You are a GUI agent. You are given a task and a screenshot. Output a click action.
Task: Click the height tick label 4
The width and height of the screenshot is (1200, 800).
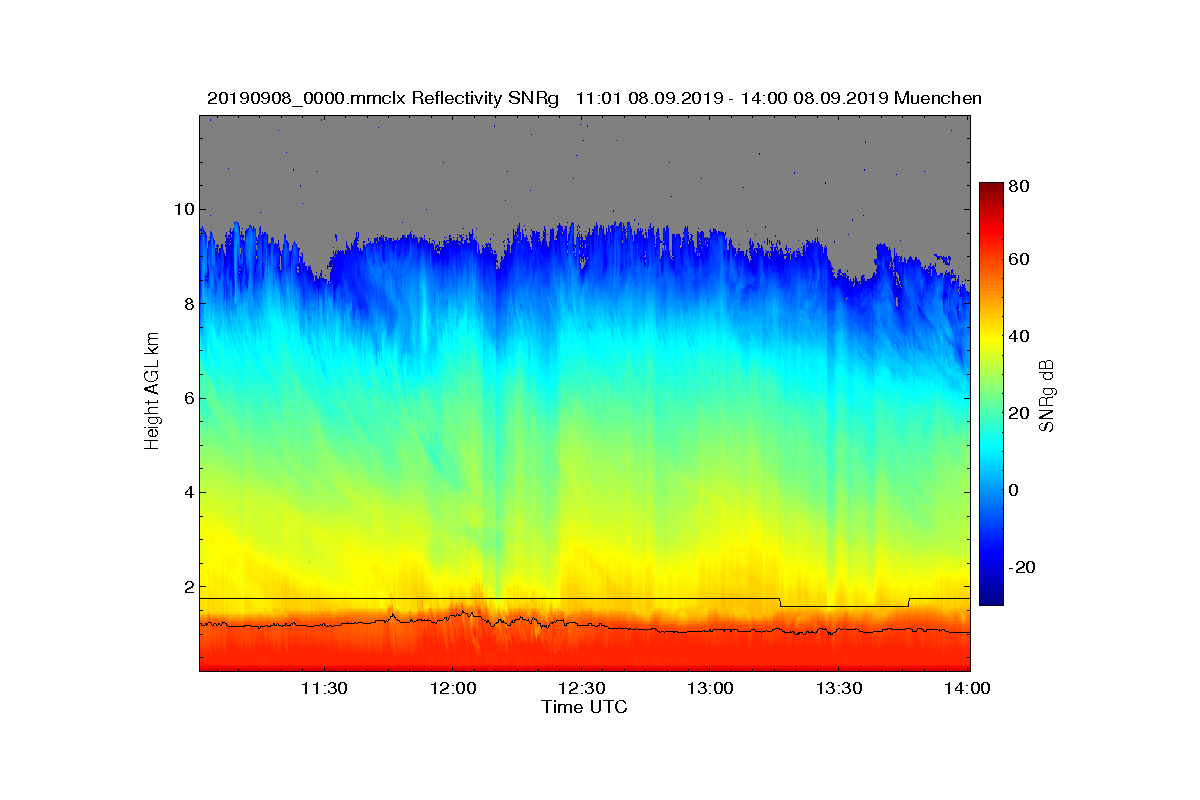tap(187, 492)
